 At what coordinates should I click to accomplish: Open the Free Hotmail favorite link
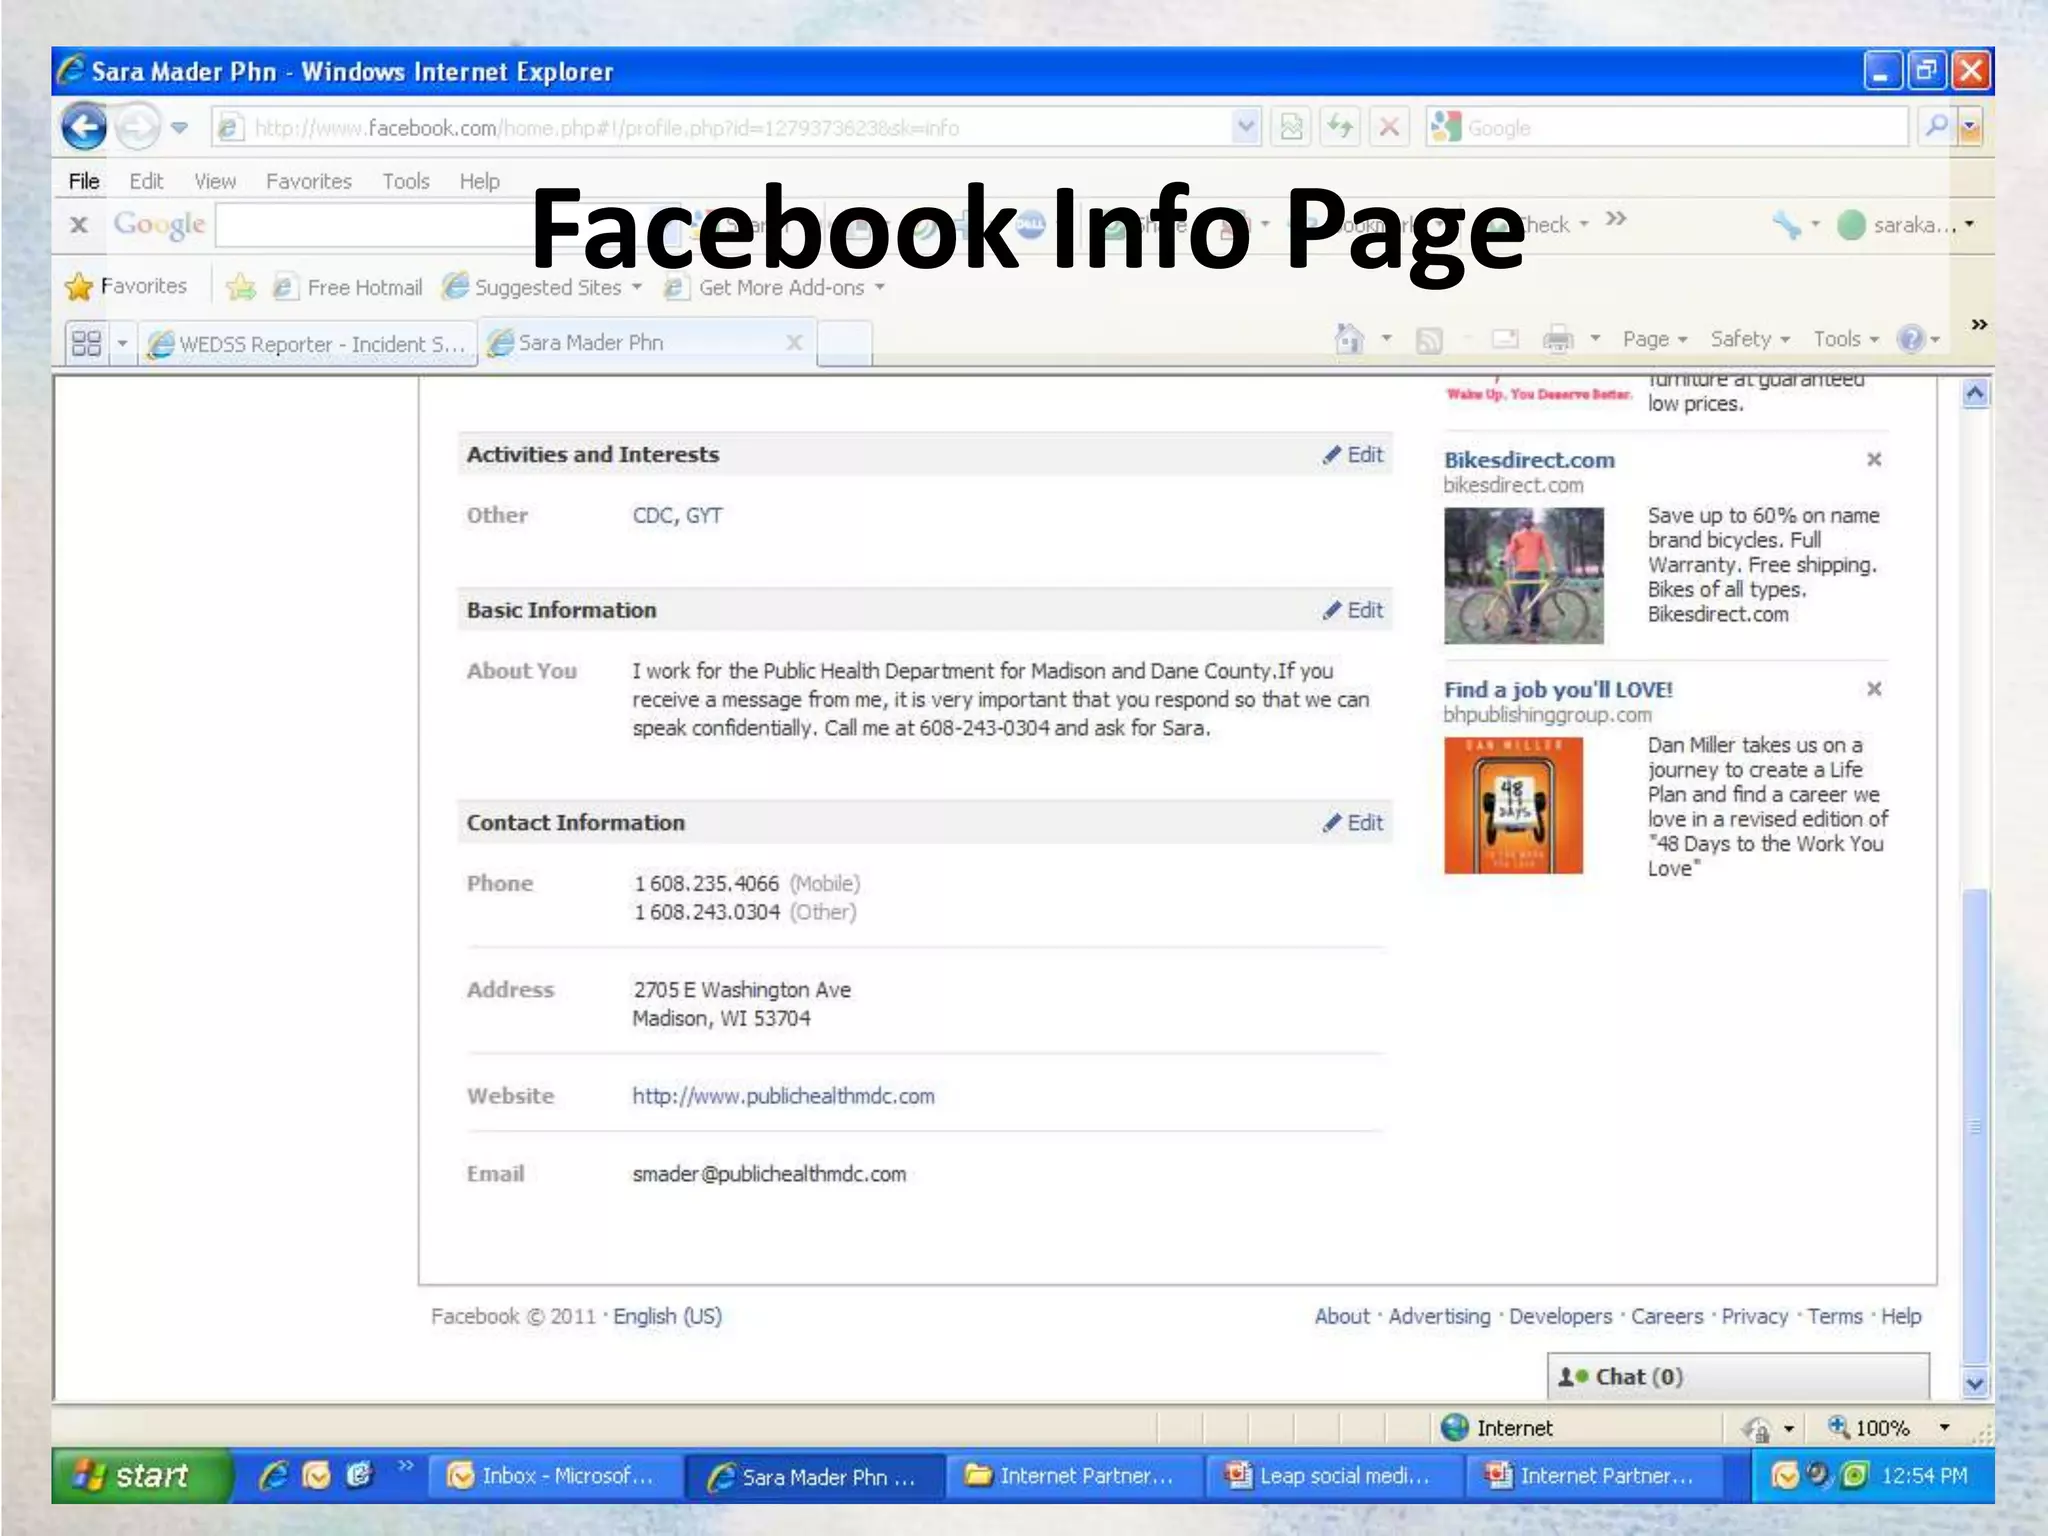point(349,287)
